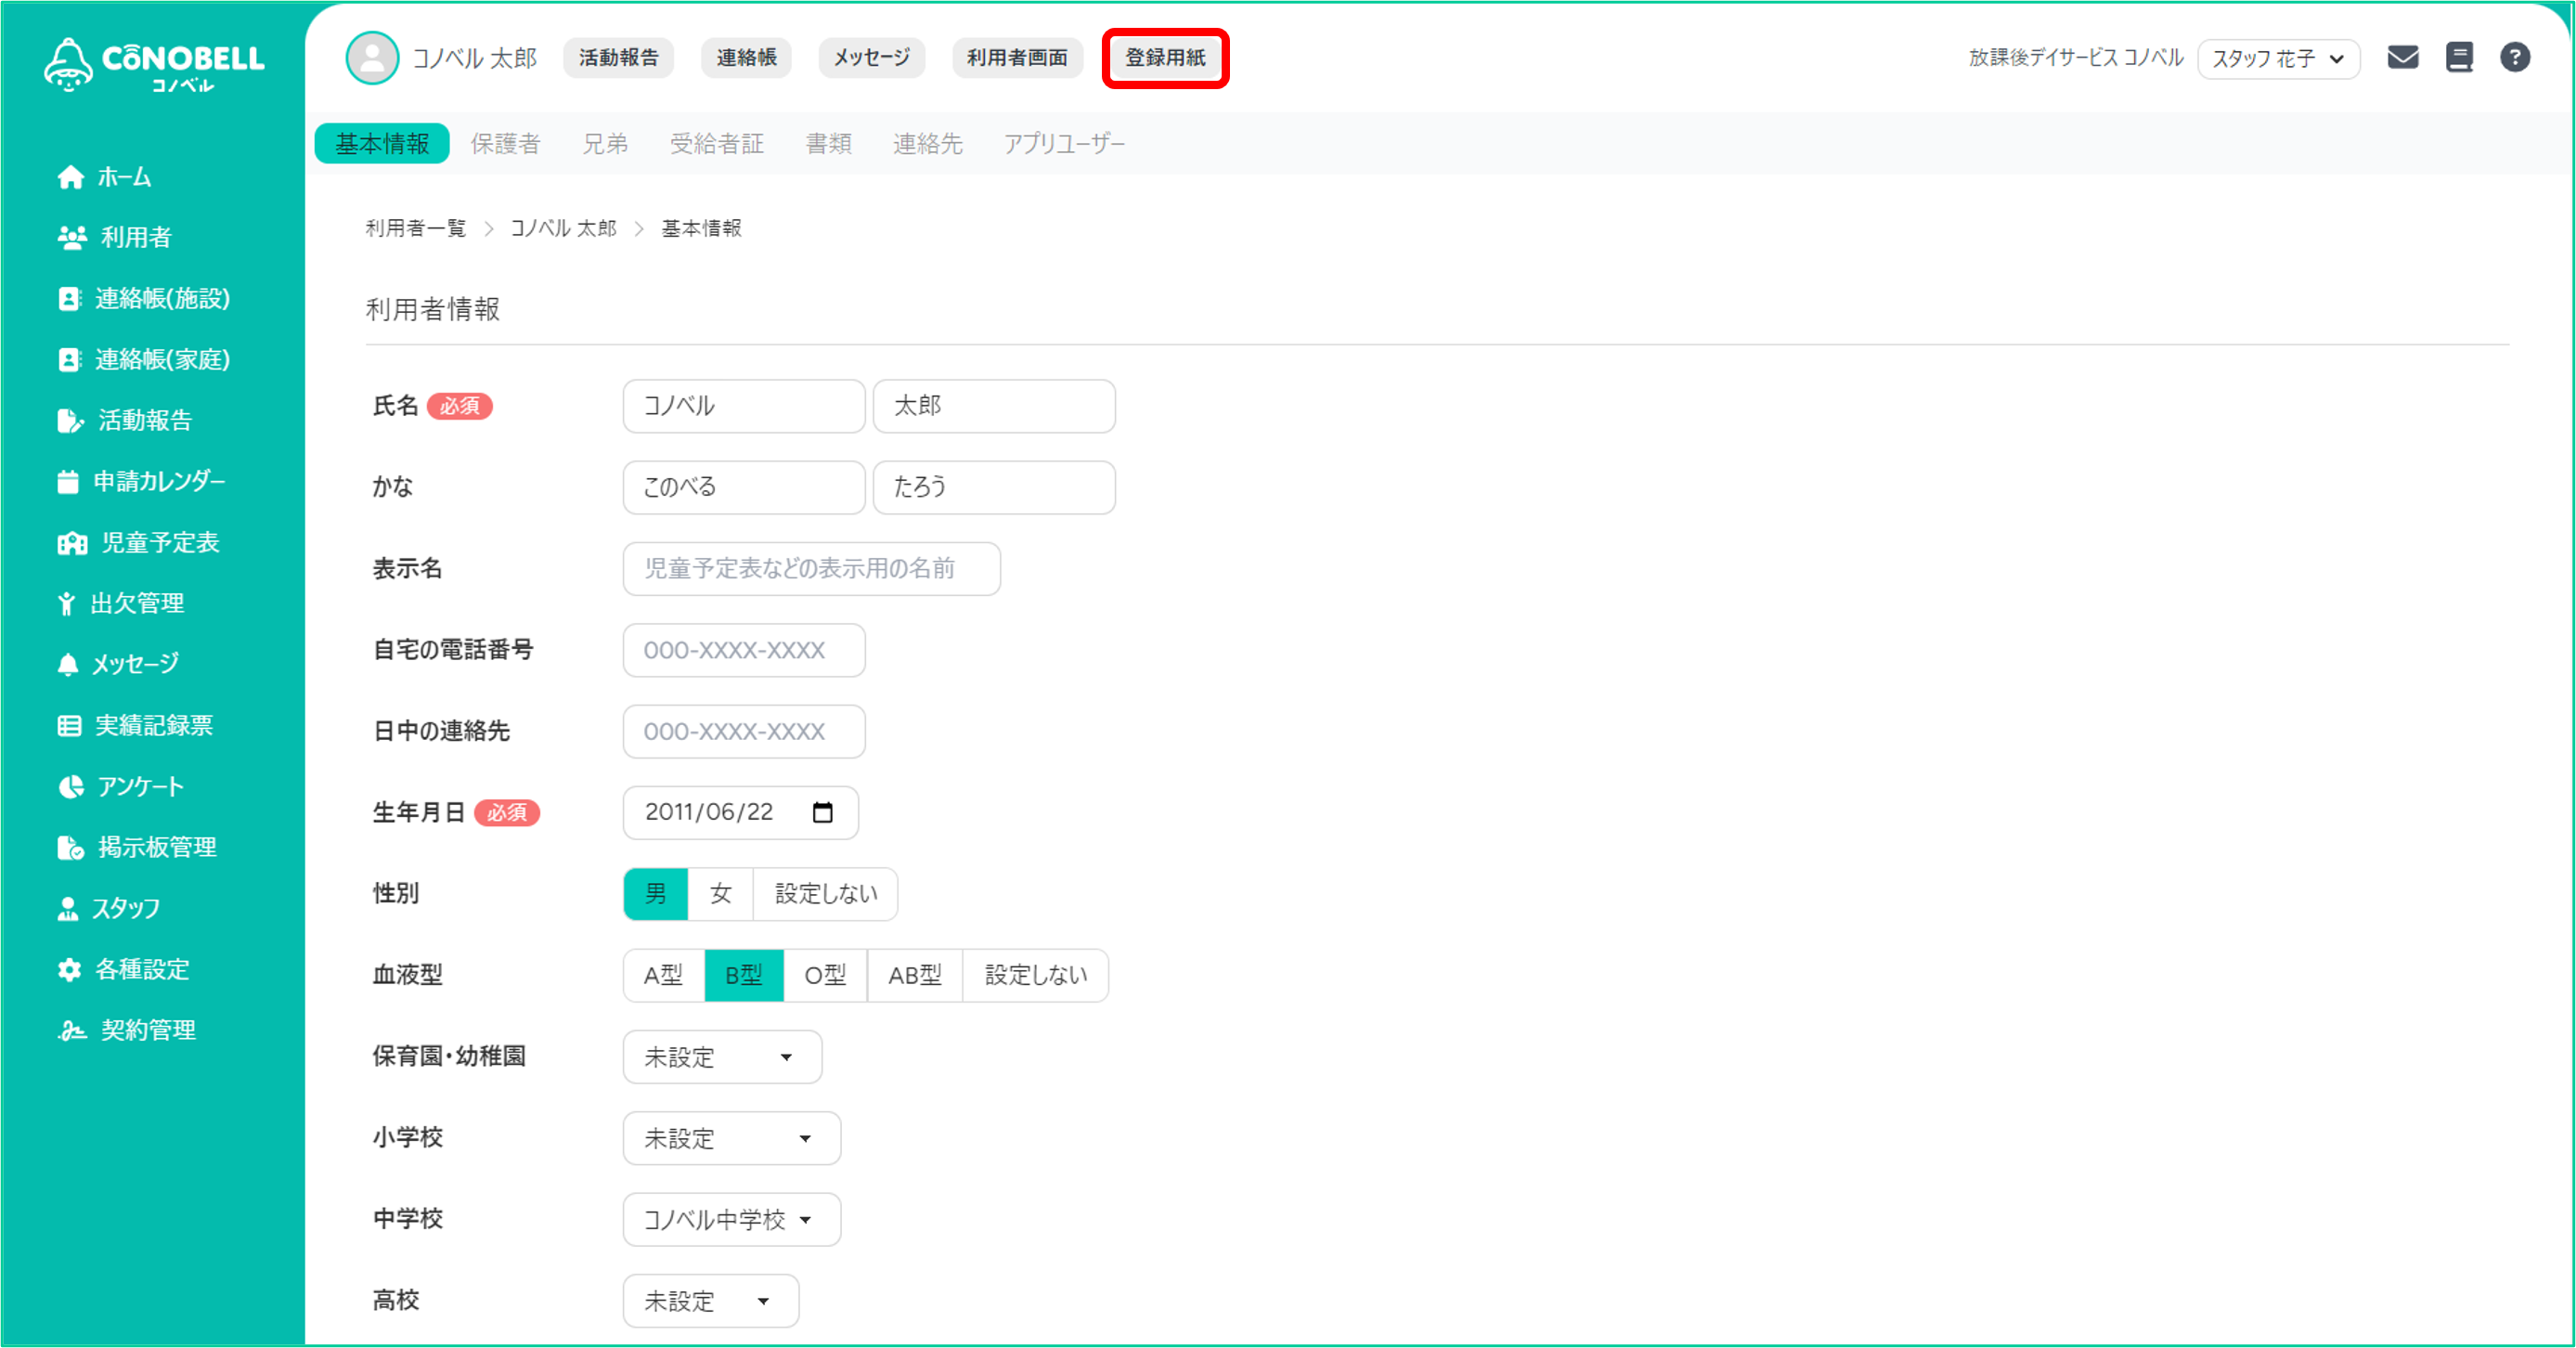Switch to the 保護者 tab
Viewport: 2576px width, 1348px height.
(x=505, y=143)
